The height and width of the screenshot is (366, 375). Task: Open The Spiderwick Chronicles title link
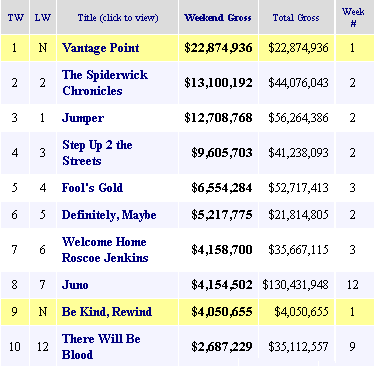tap(105, 83)
